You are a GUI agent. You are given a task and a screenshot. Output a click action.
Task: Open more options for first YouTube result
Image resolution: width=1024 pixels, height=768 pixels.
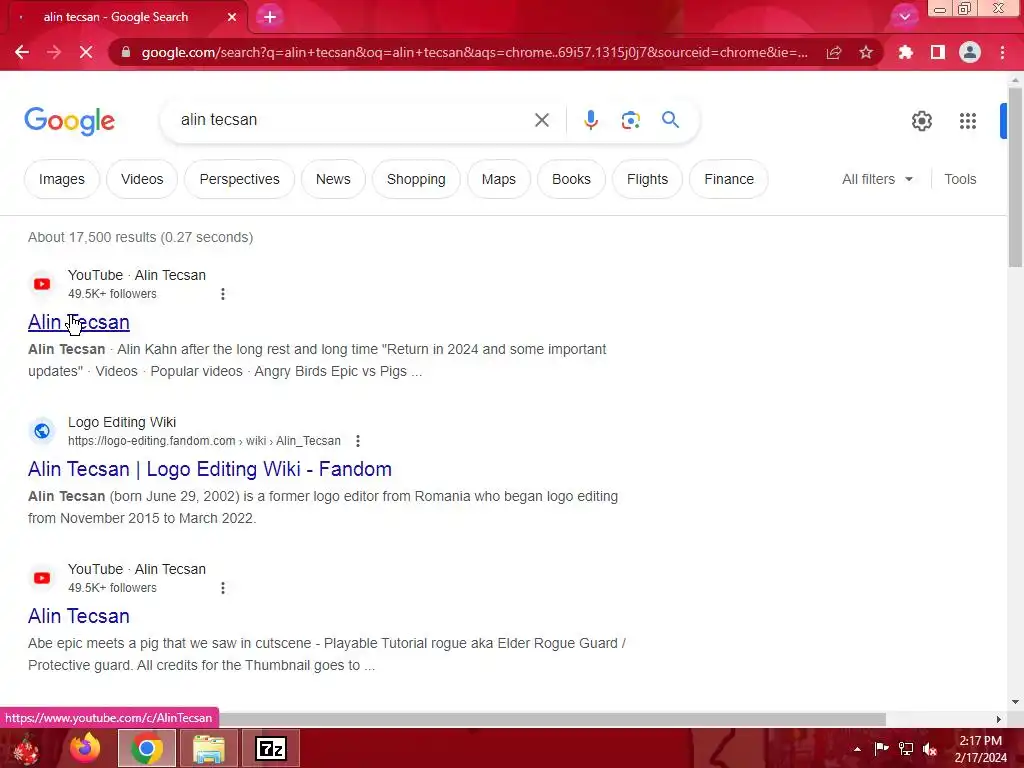pos(223,294)
